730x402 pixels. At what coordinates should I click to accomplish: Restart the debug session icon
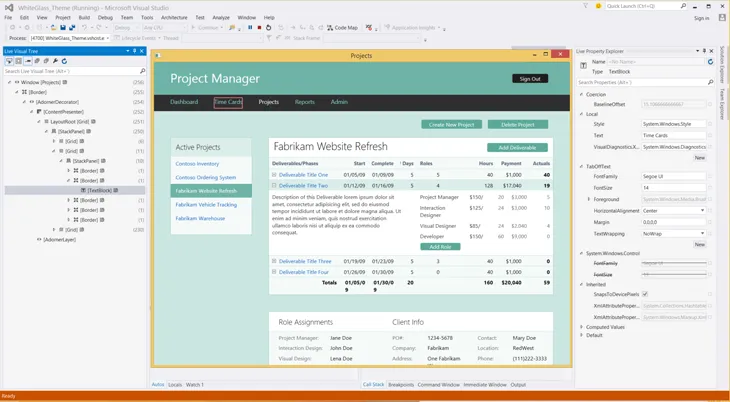point(268,28)
